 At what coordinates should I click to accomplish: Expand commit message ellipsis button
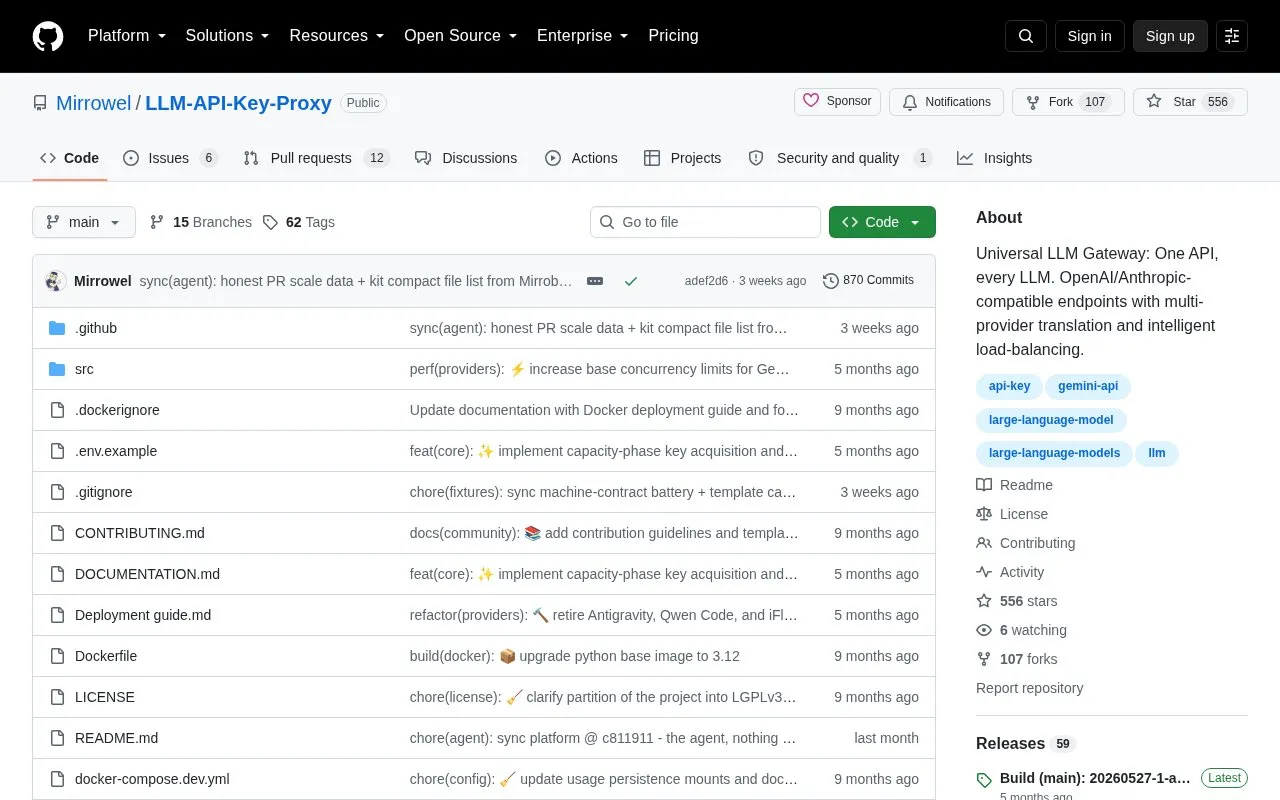[x=595, y=281]
